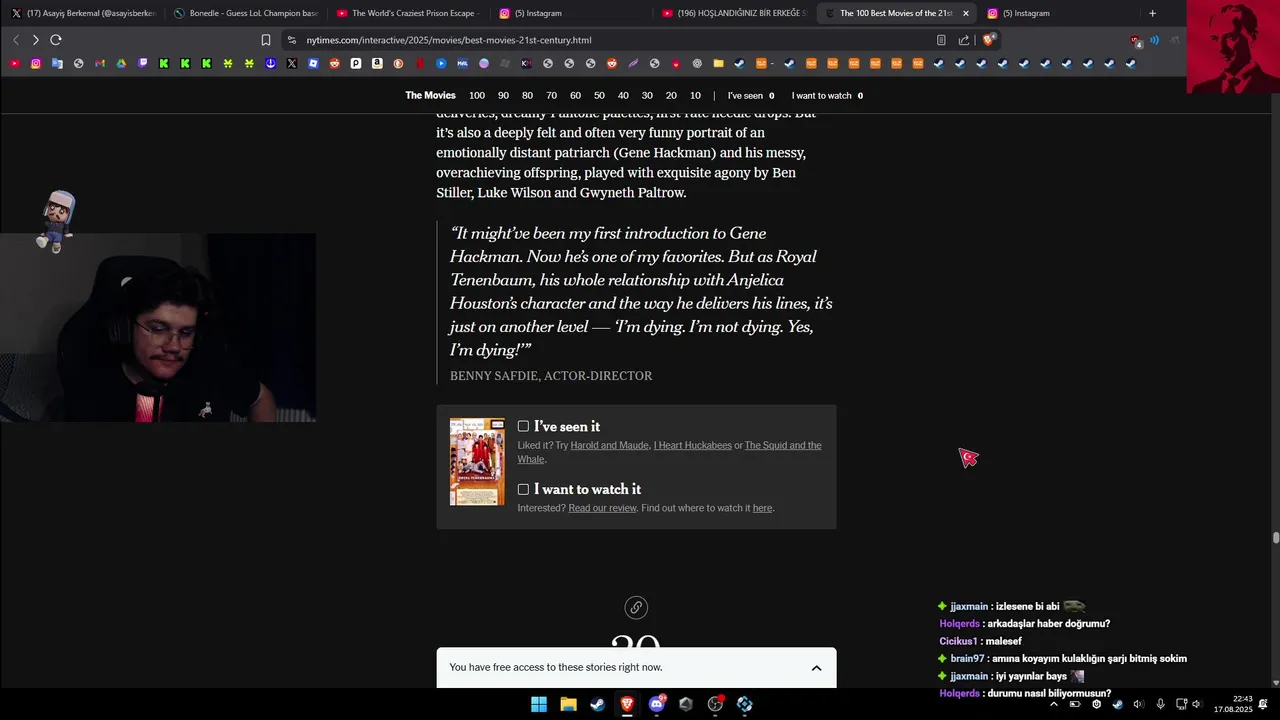Open OBS Studio from the taskbar

(x=715, y=704)
